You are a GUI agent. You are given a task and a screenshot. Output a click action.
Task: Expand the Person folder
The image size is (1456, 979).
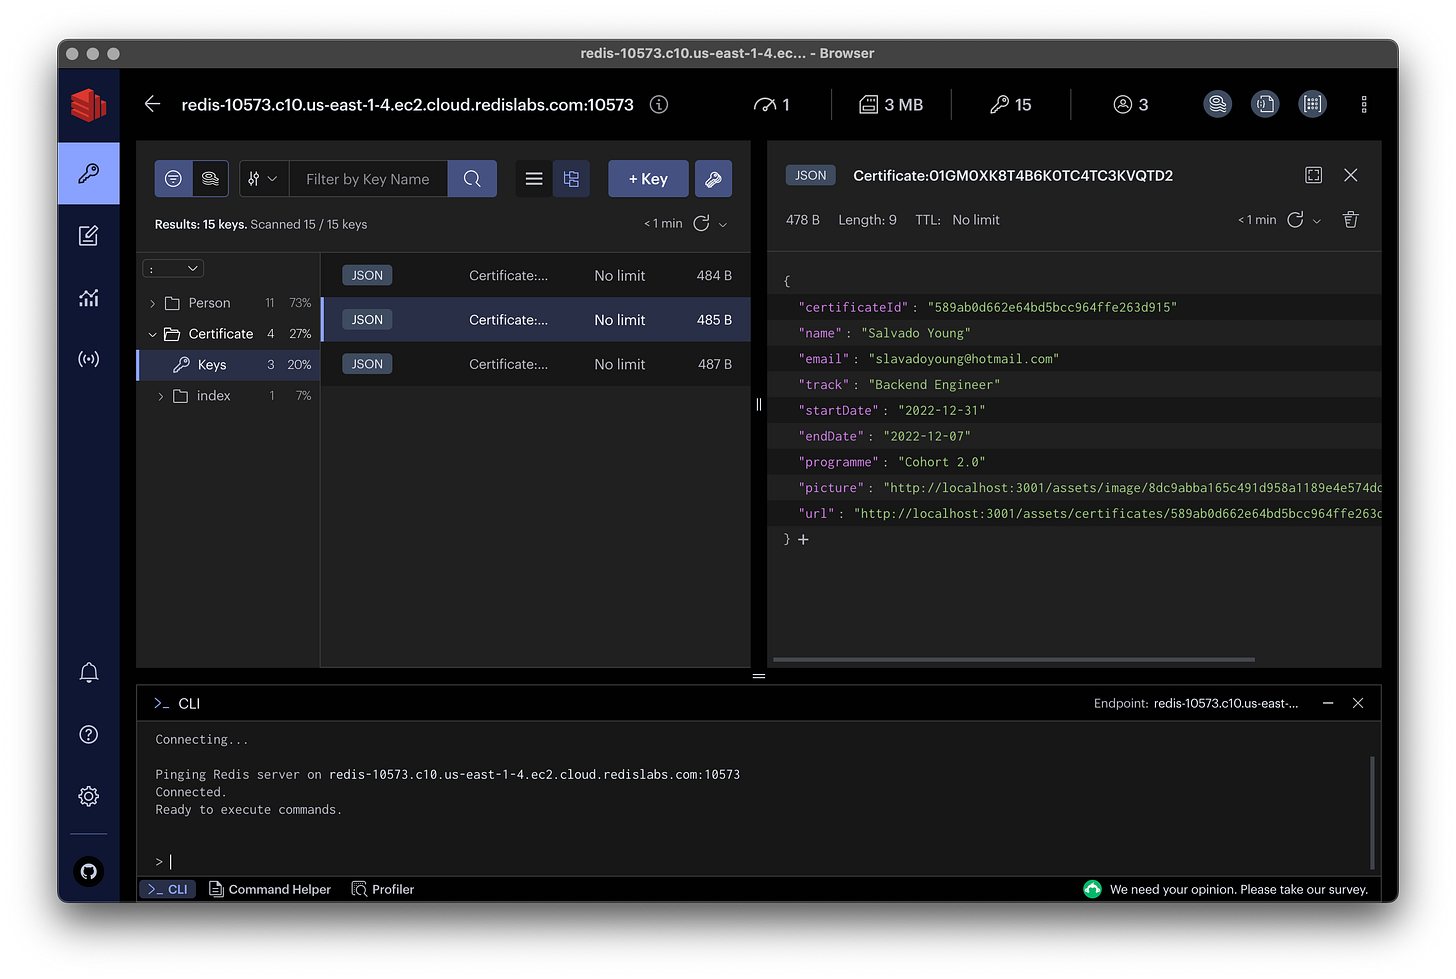click(x=152, y=303)
